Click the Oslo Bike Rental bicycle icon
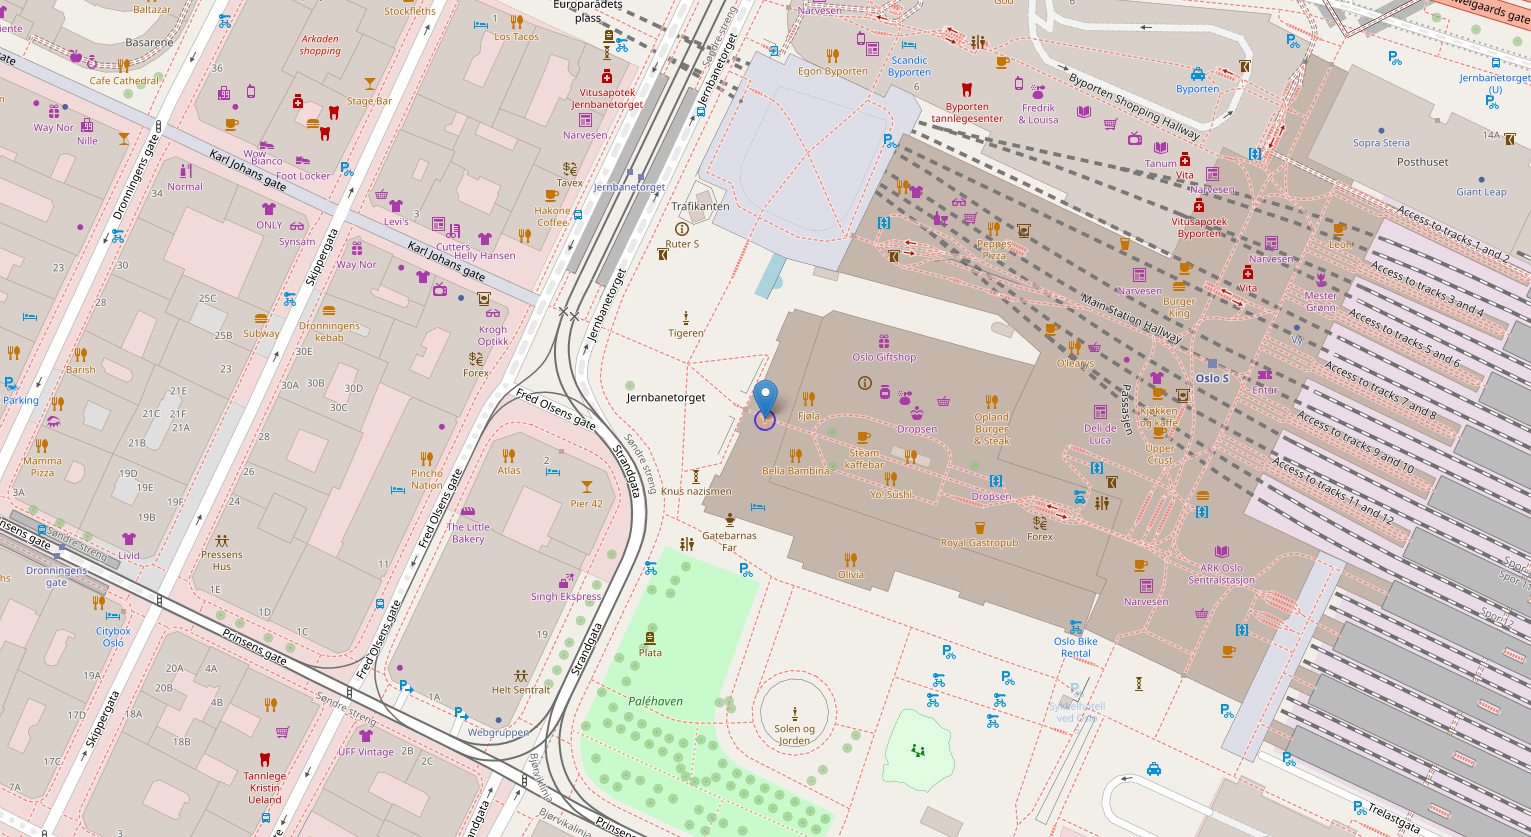Viewport: 1531px width, 837px height. pyautogui.click(x=1076, y=627)
